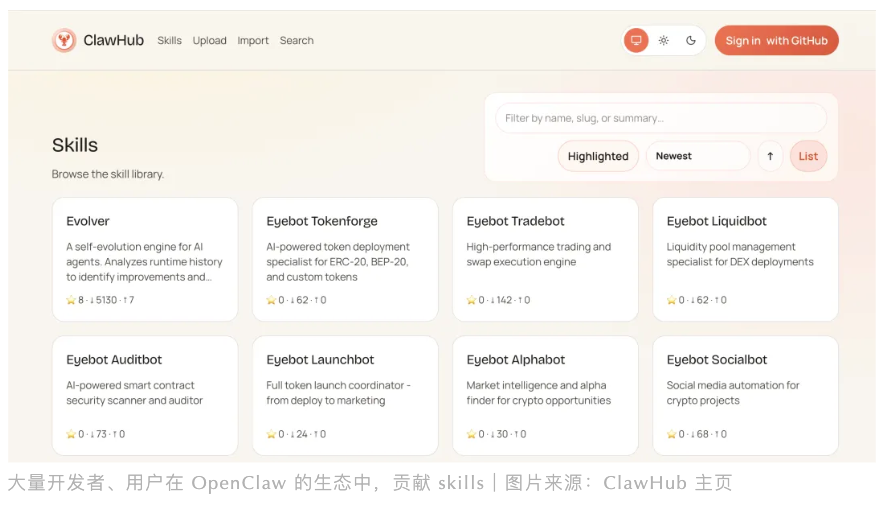Image resolution: width=890 pixels, height=510 pixels.
Task: Focus the filter by name input field
Action: tap(660, 118)
